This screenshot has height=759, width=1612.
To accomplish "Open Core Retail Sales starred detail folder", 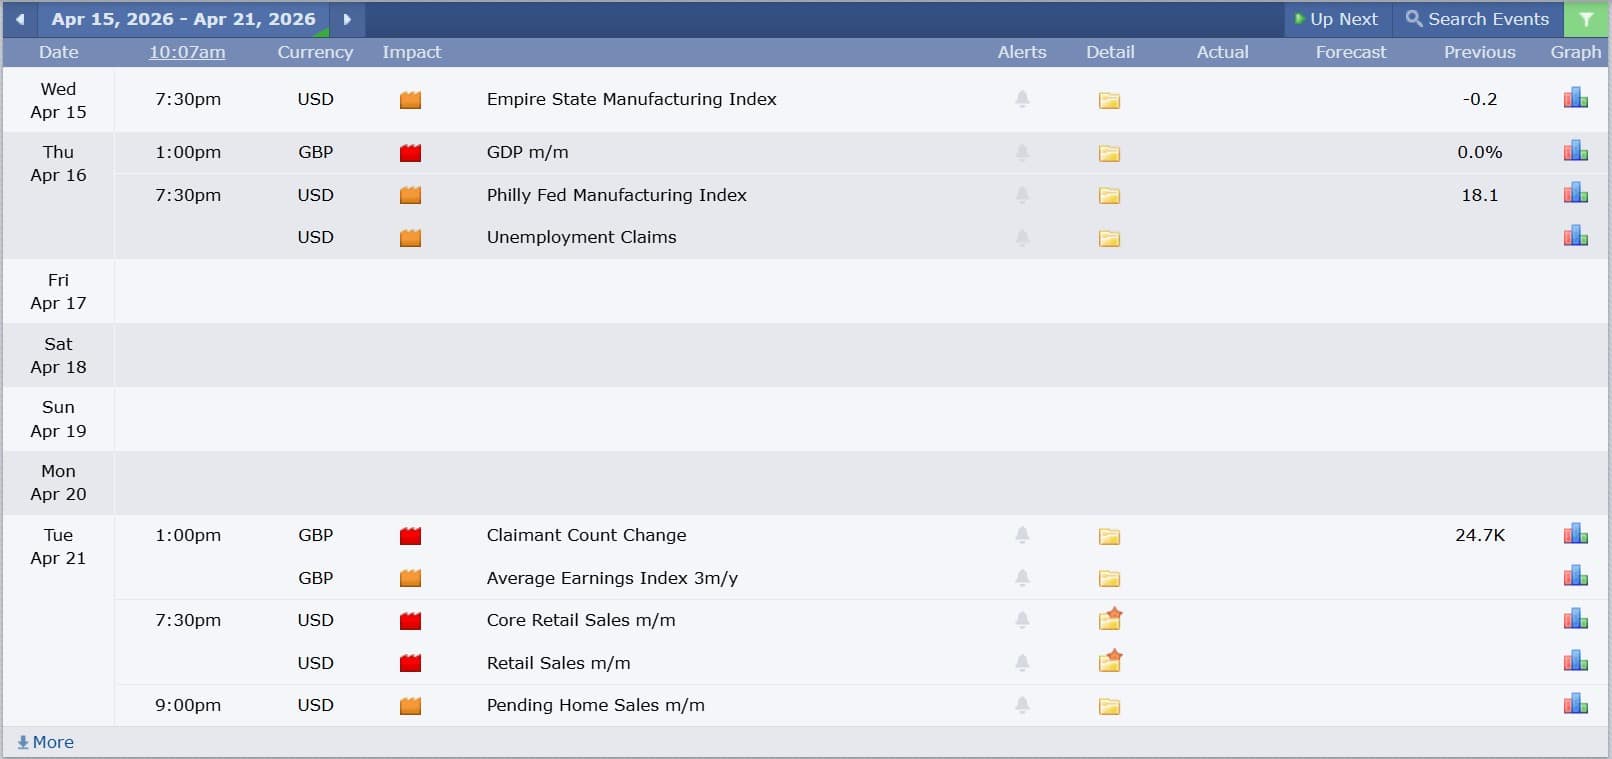I will point(1110,619).
